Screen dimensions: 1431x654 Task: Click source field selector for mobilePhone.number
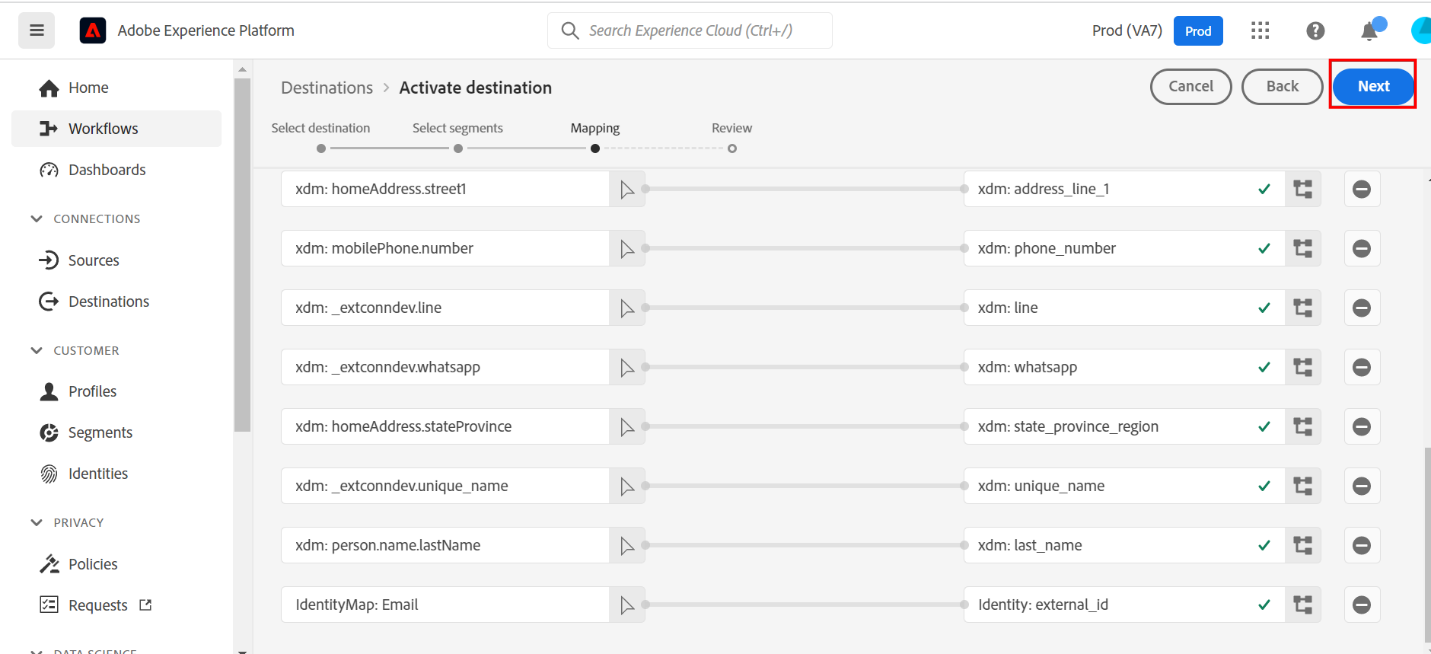(x=627, y=249)
